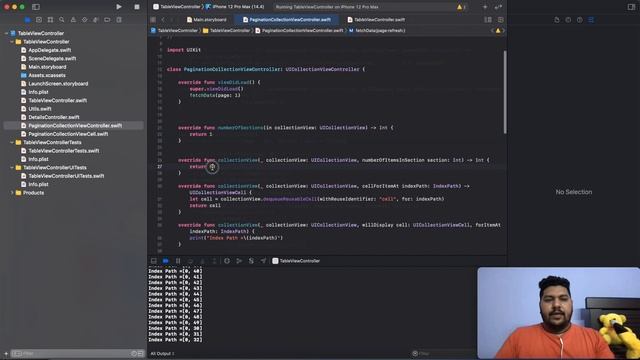The height and width of the screenshot is (360, 640).
Task: Select the Project navigator folder icon
Action: 27,20
